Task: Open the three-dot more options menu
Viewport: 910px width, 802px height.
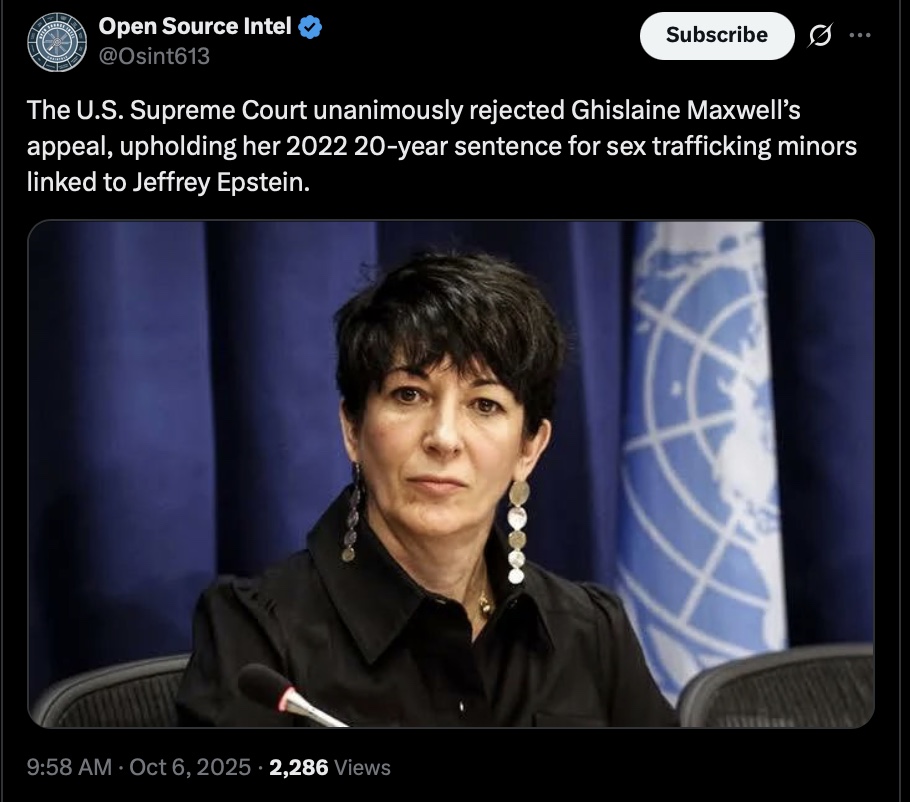Action: 859,34
